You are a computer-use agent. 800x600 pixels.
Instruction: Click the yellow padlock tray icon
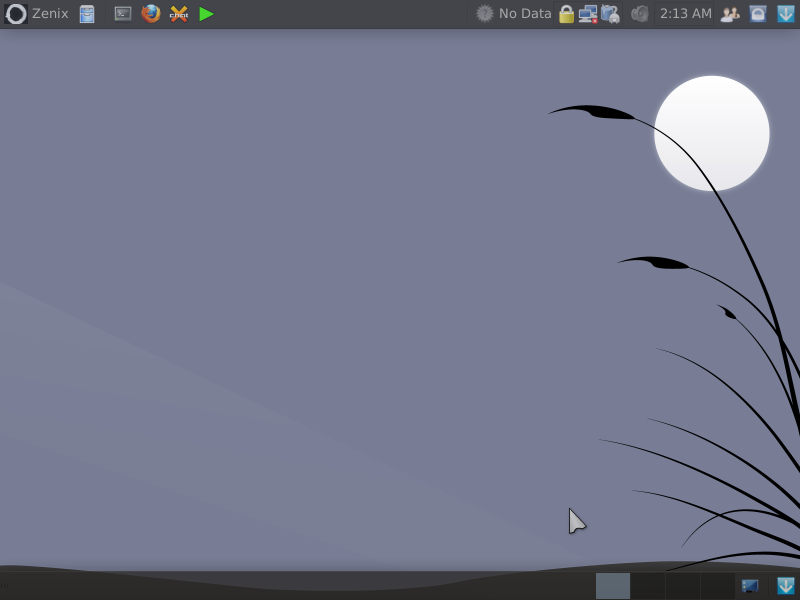coord(566,14)
